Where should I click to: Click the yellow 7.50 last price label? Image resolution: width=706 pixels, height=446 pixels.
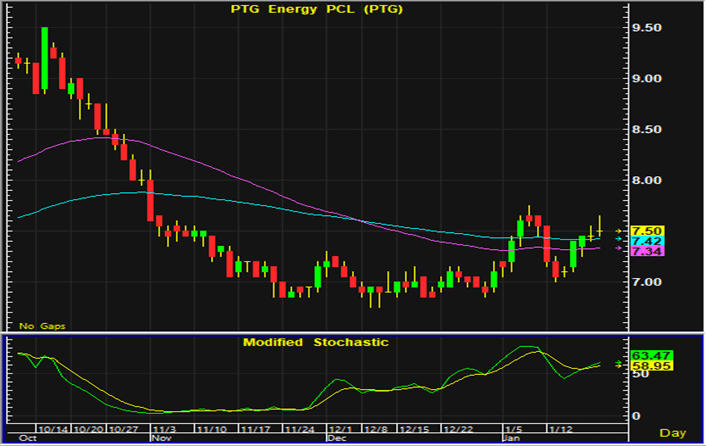[x=647, y=231]
